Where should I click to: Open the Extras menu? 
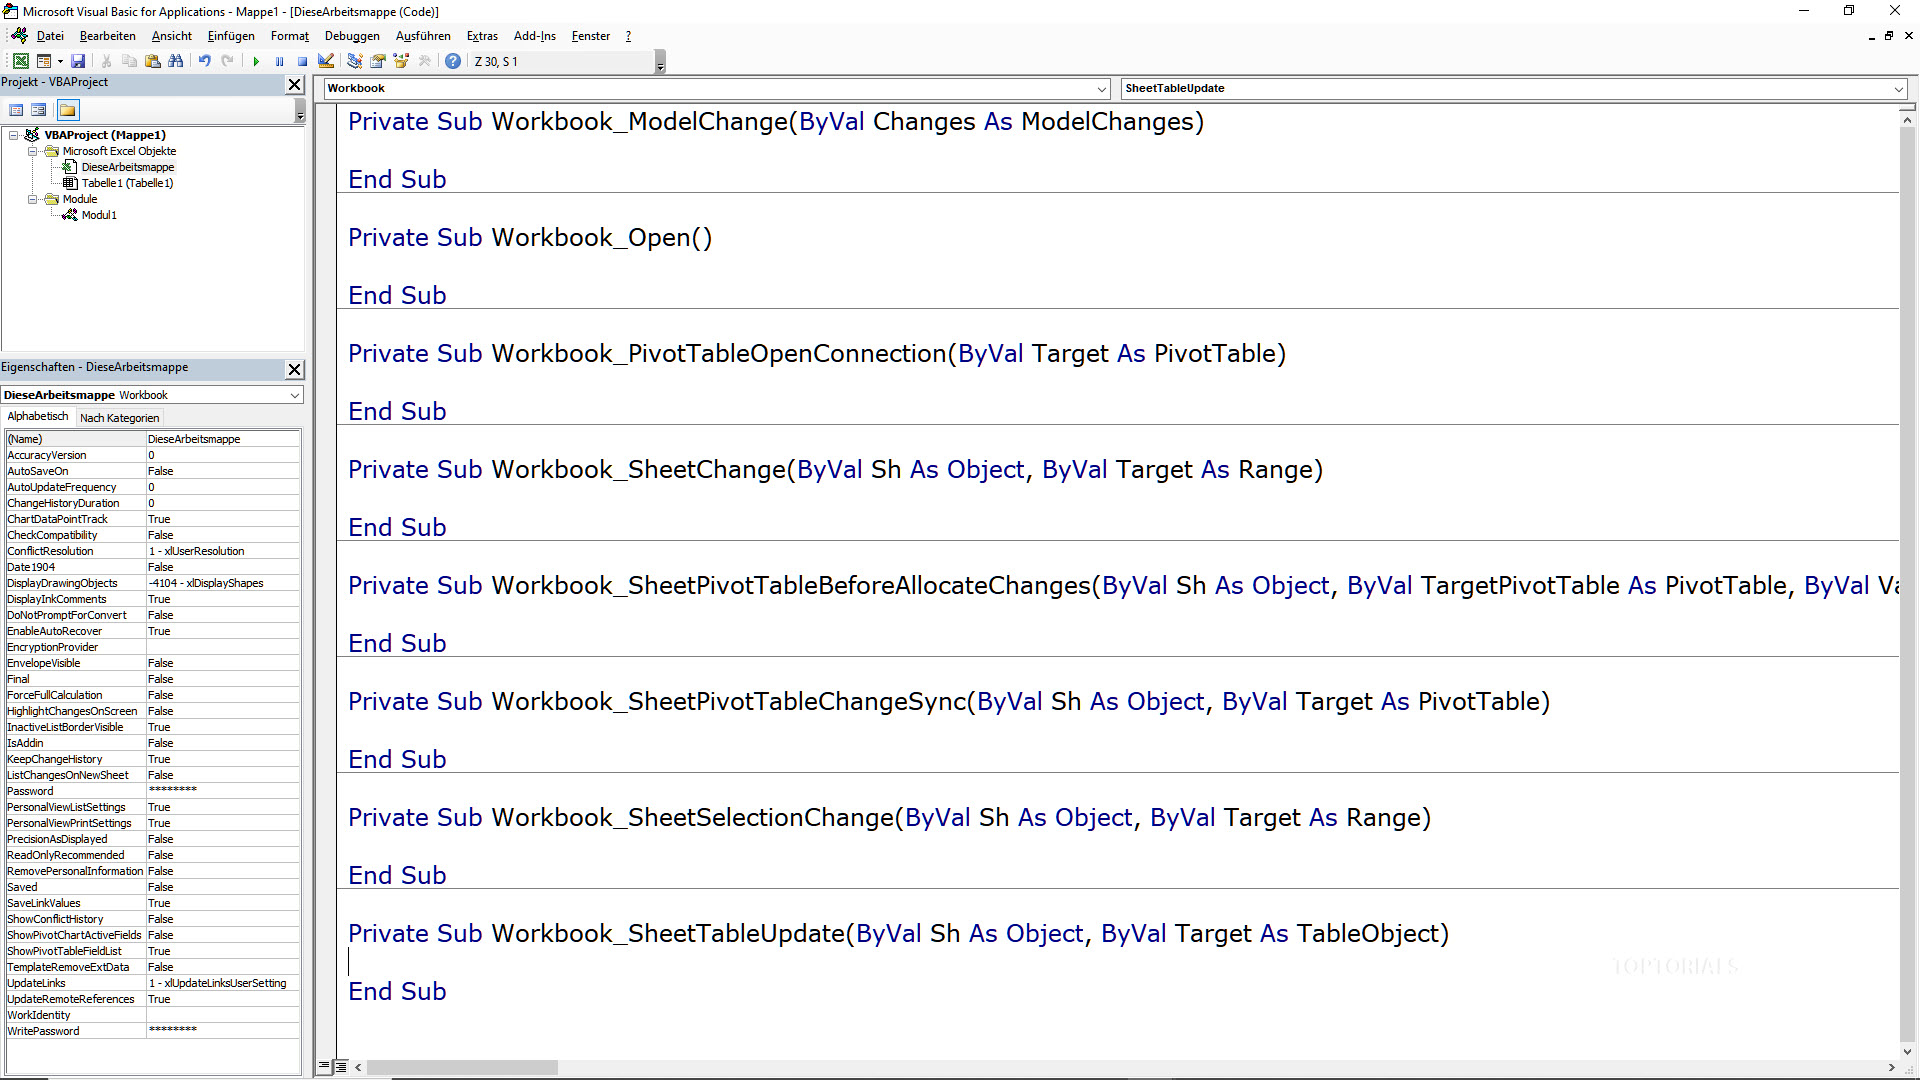click(x=482, y=36)
